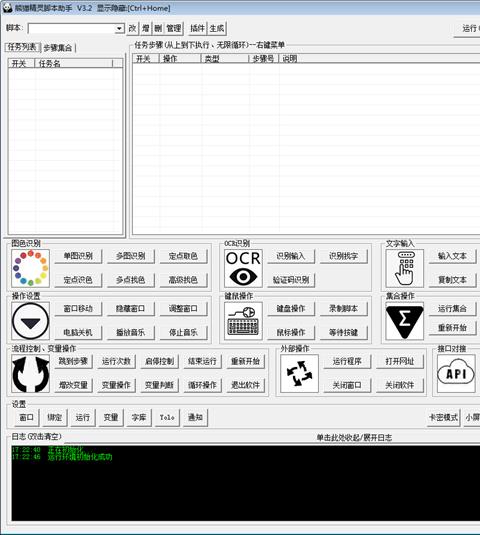Click the 跳到步骤 button

pyautogui.click(x=73, y=361)
